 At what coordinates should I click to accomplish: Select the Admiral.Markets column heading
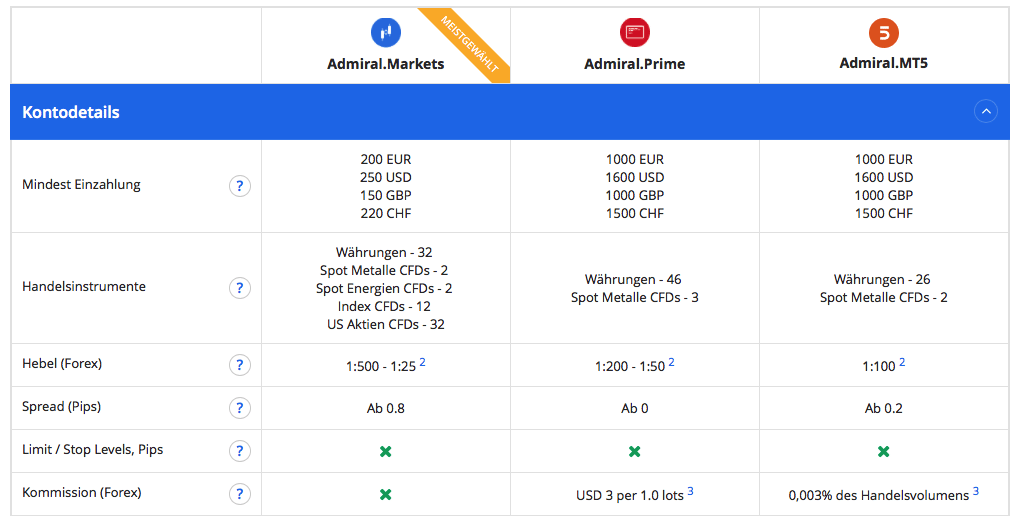click(386, 64)
